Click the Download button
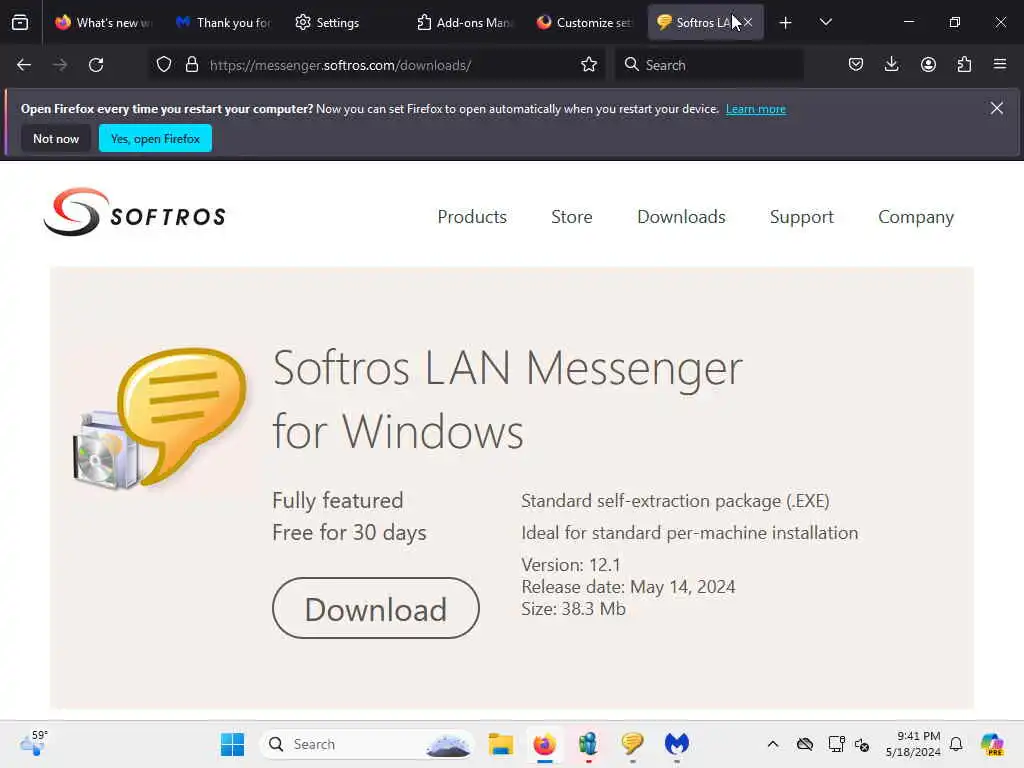The height and width of the screenshot is (768, 1024). 376,608
